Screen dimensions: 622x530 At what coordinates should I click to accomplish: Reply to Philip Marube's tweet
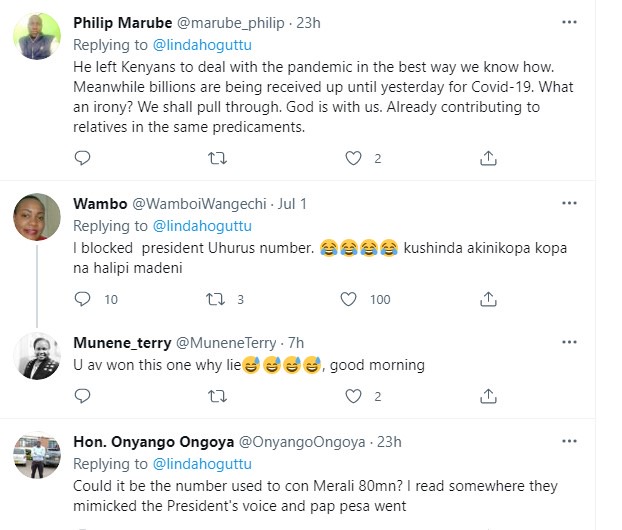(x=82, y=158)
